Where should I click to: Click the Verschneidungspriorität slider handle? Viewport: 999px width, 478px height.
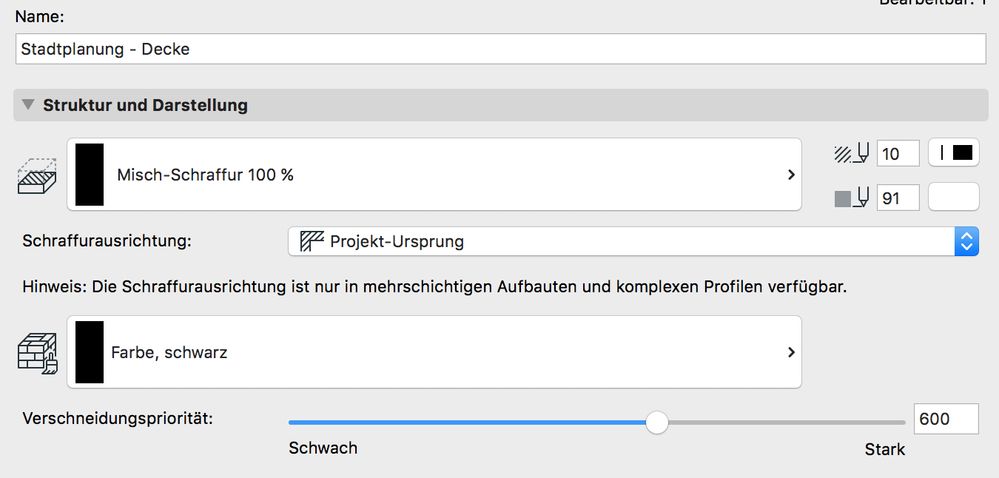tap(657, 422)
